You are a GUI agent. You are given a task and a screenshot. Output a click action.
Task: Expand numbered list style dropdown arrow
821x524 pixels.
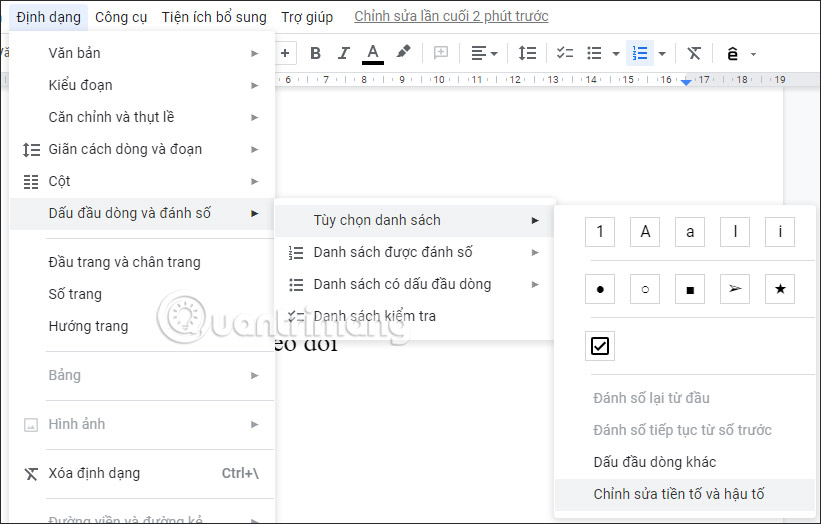pos(662,53)
